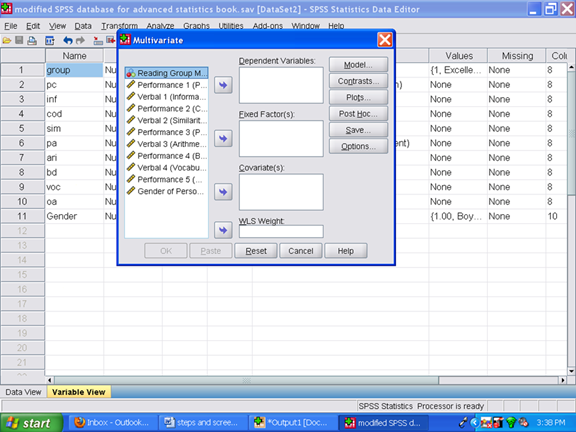Close the Multivariate dialog
The width and height of the screenshot is (576, 432).
point(385,40)
